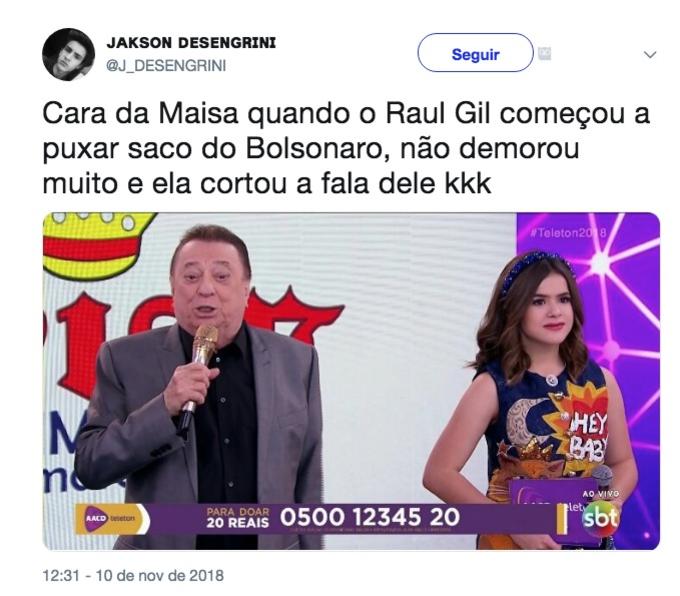
Task: Open the @J_DESENGRINI handle link
Action: (167, 66)
